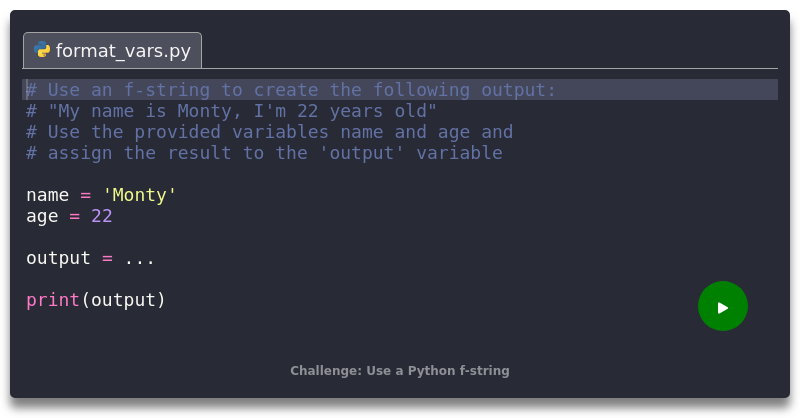Image resolution: width=800 pixels, height=418 pixels.
Task: Click the 'Challenge: Use a Python f-string' caption
Action: pos(400,371)
